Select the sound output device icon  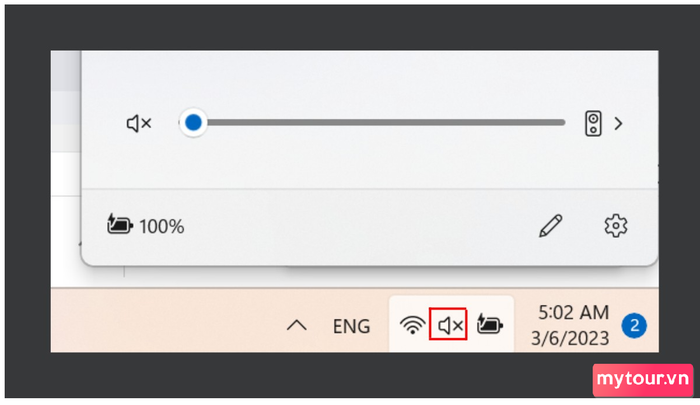click(x=593, y=124)
